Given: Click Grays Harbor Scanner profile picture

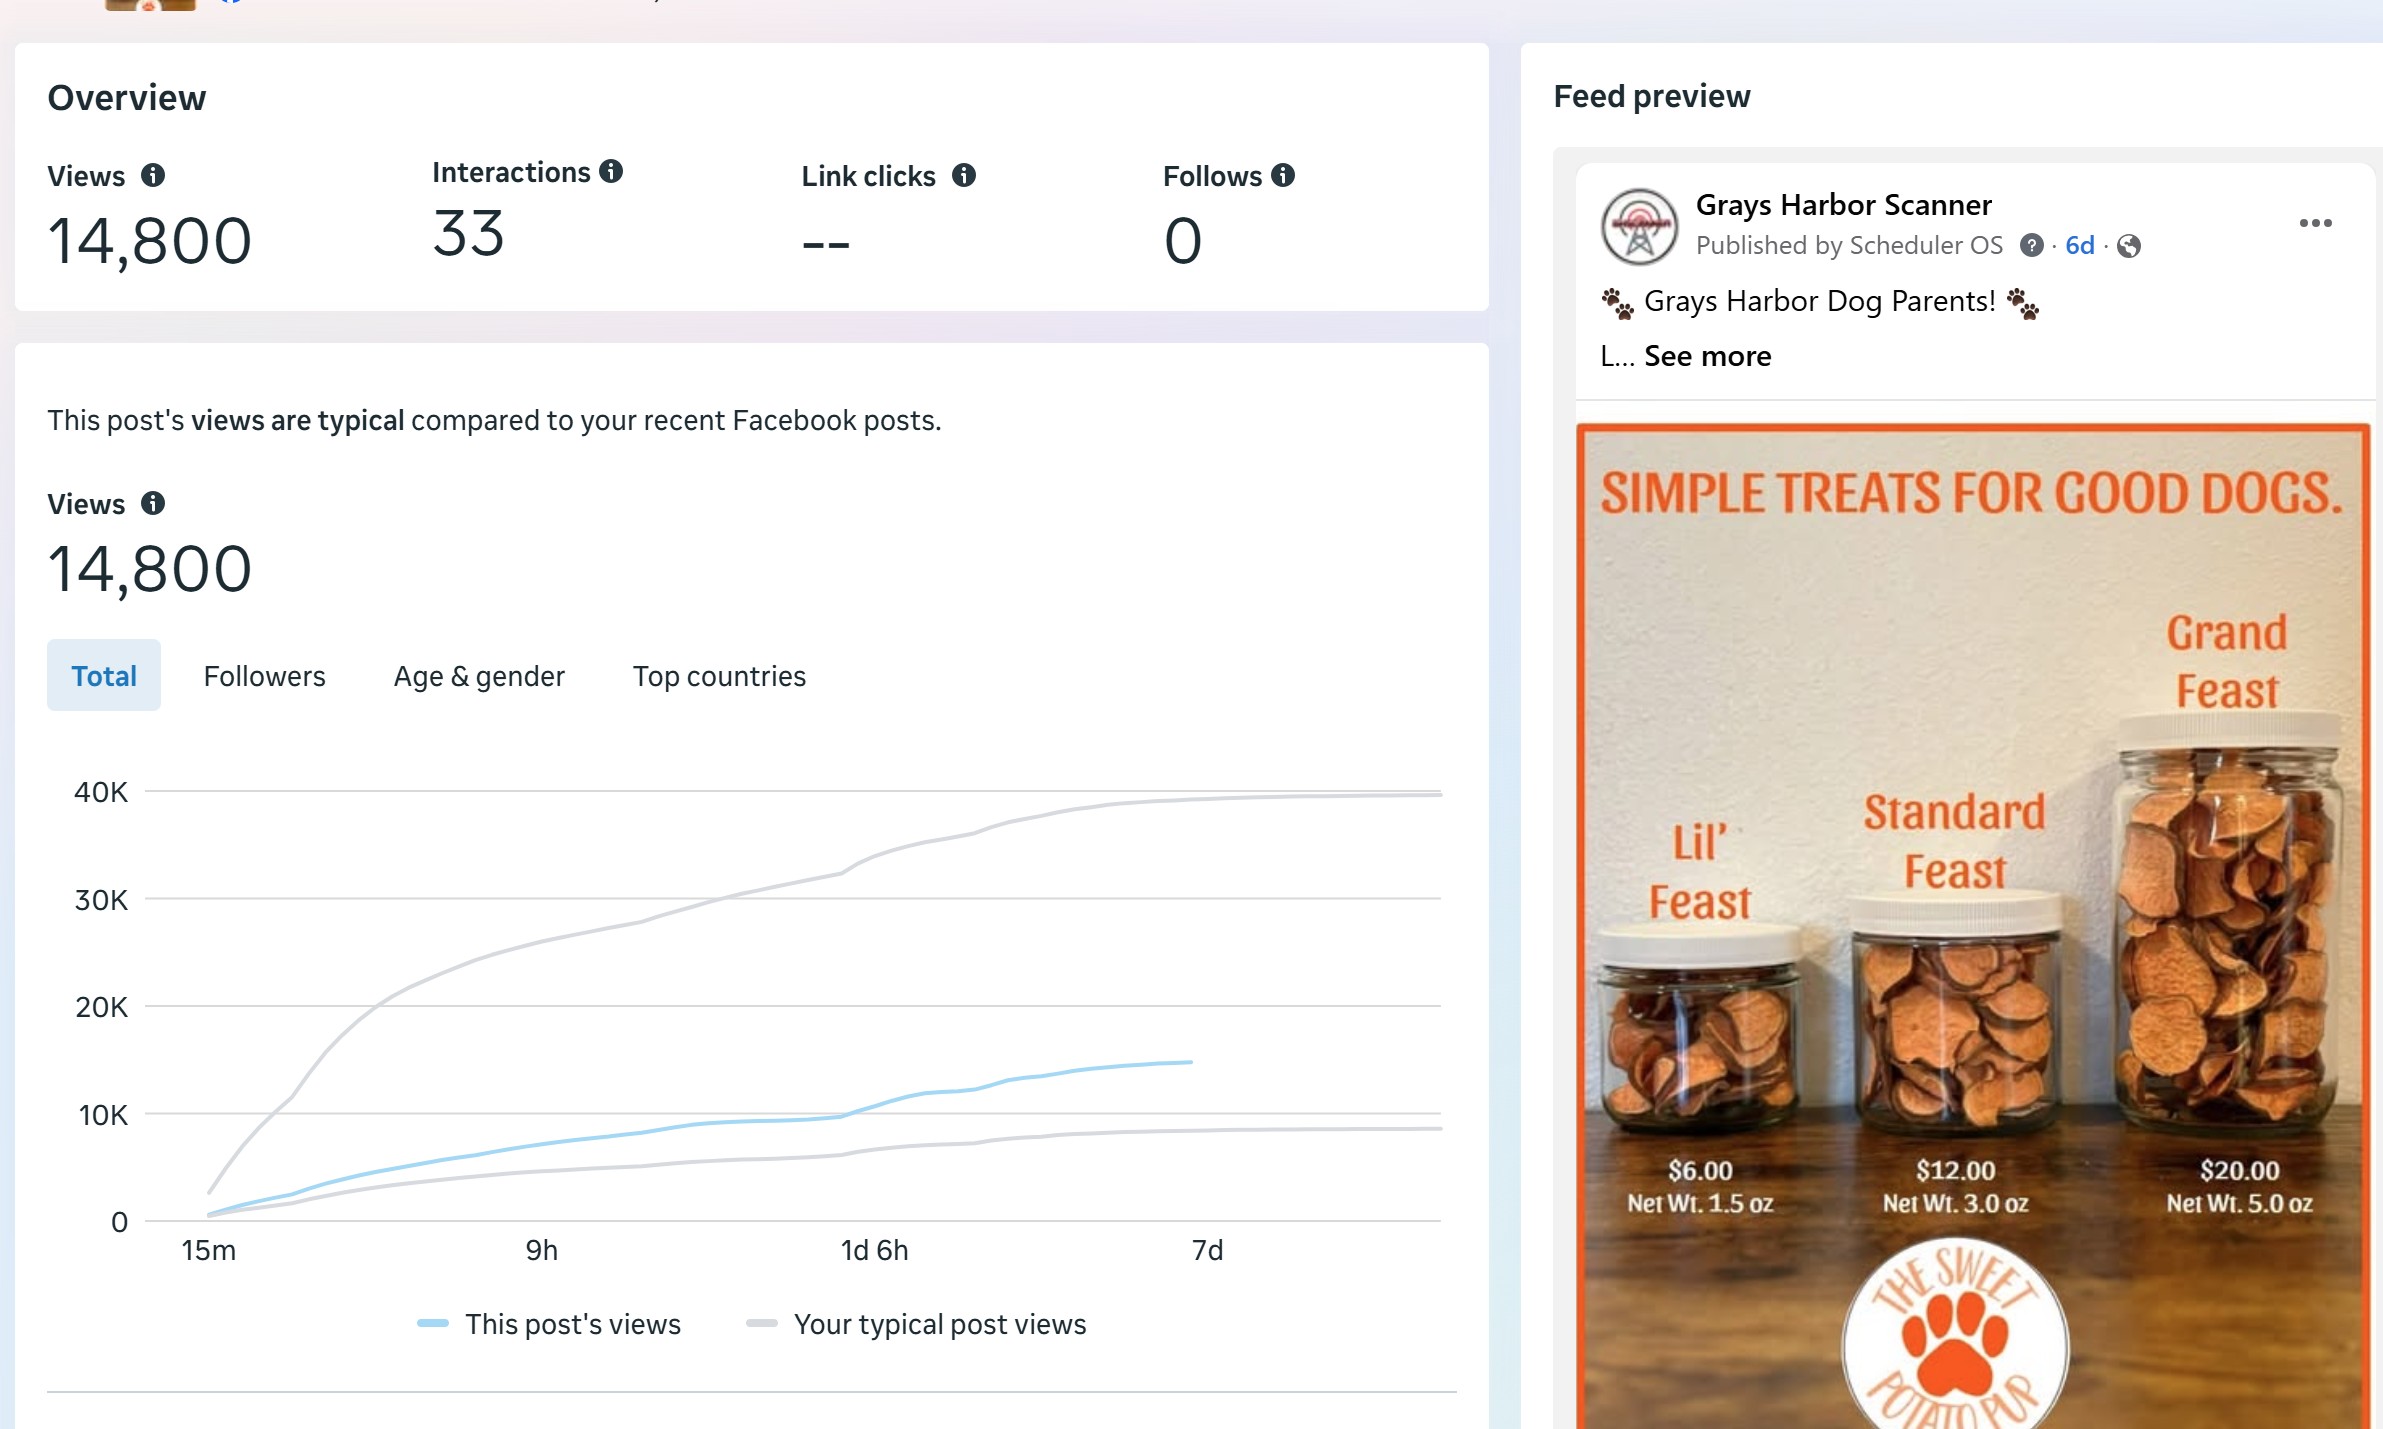Looking at the screenshot, I should click(x=1639, y=226).
